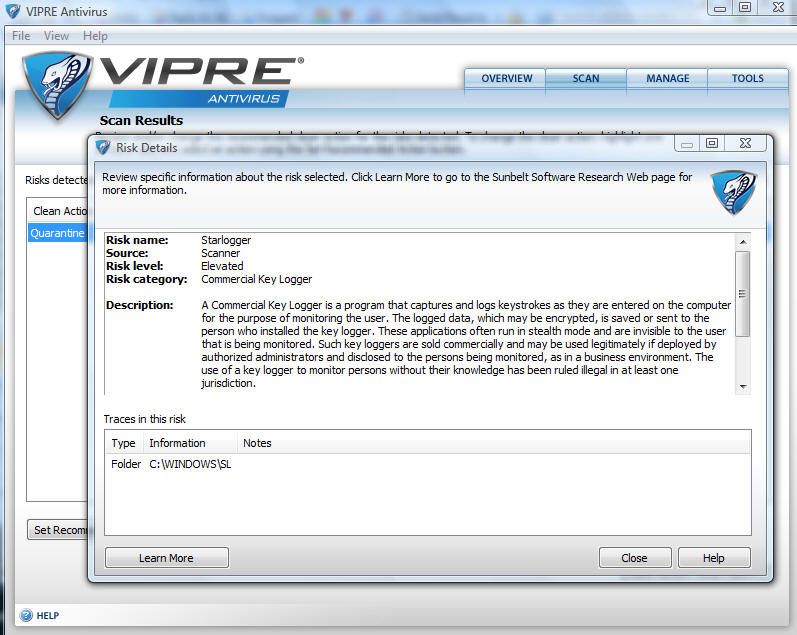The width and height of the screenshot is (797, 635).
Task: Click the Close button in the dialog
Action: click(634, 558)
